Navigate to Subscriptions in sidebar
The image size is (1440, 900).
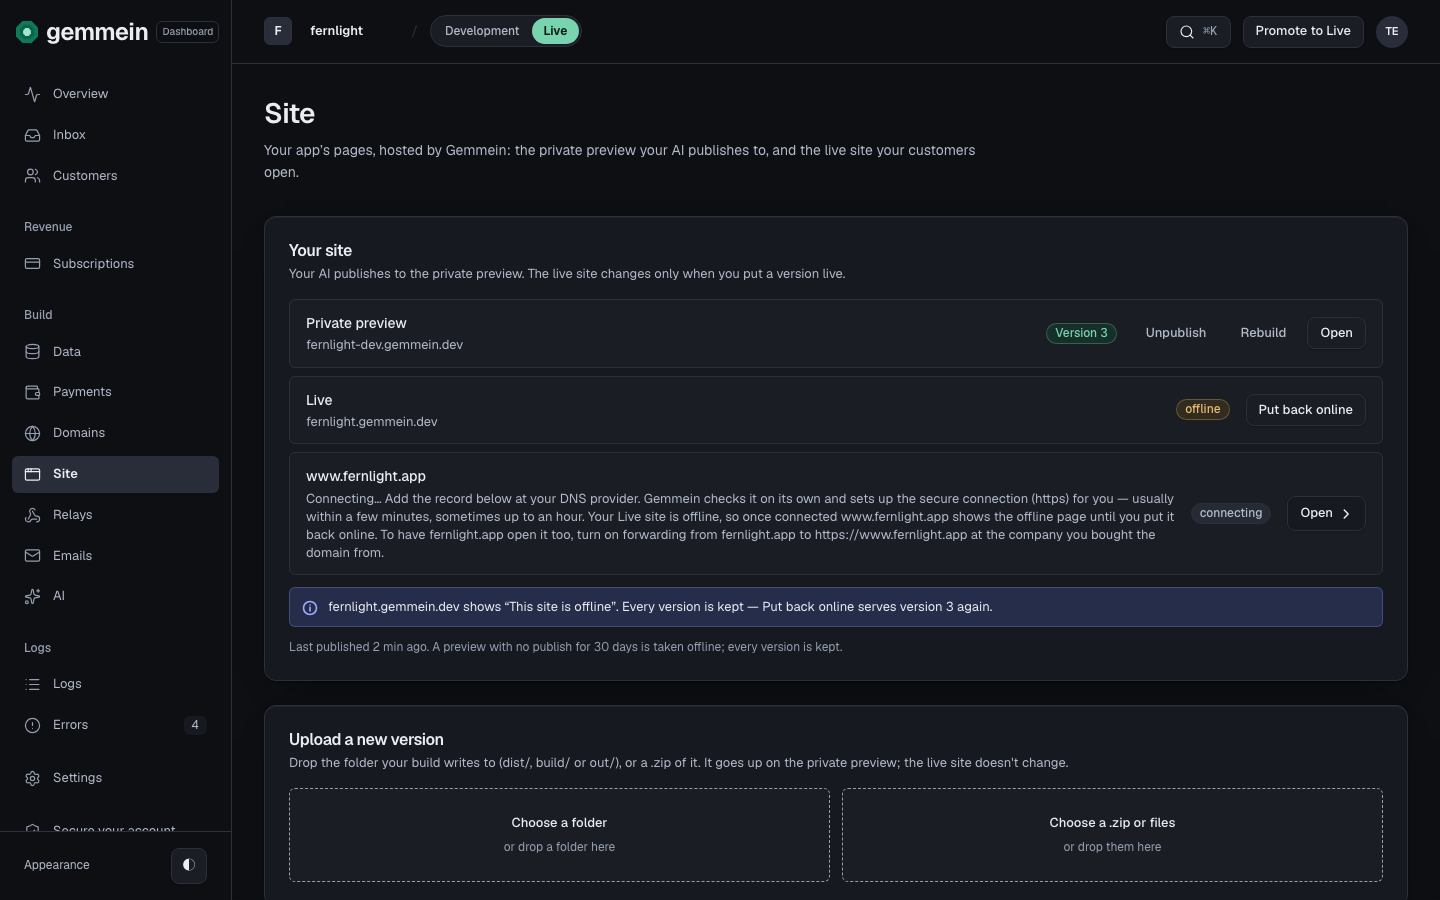(115, 264)
